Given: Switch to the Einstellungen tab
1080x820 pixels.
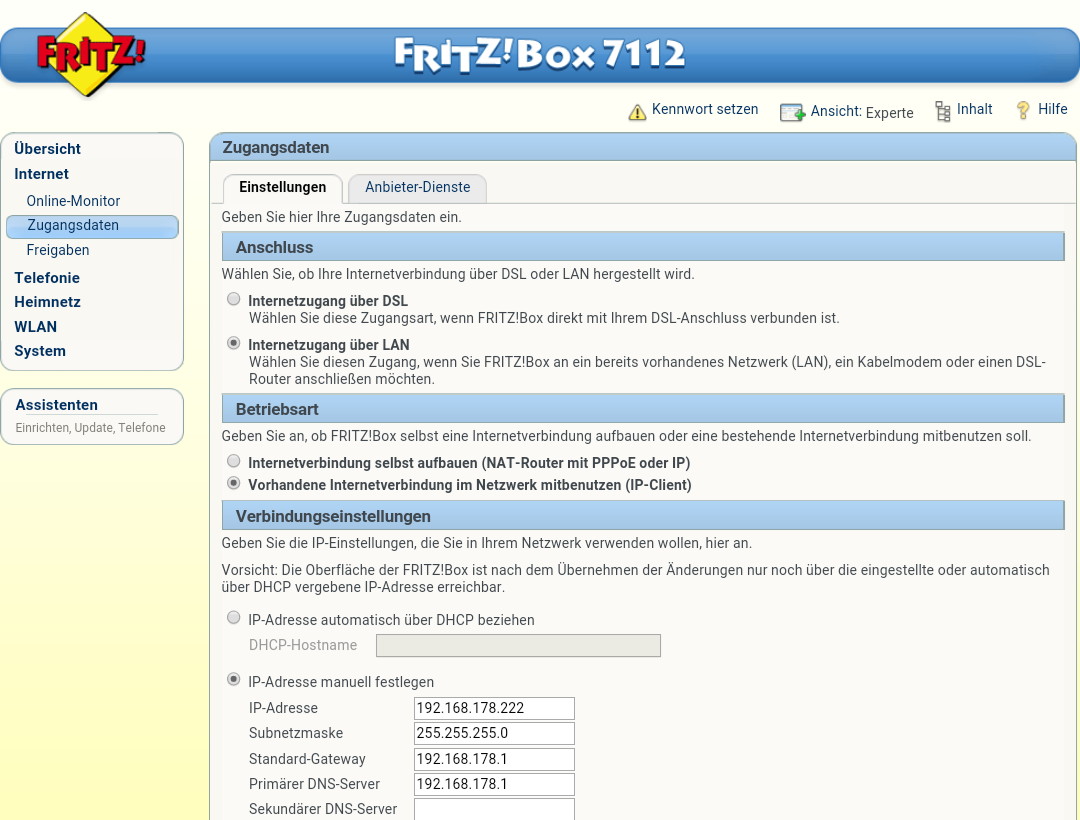Looking at the screenshot, I should pos(282,188).
